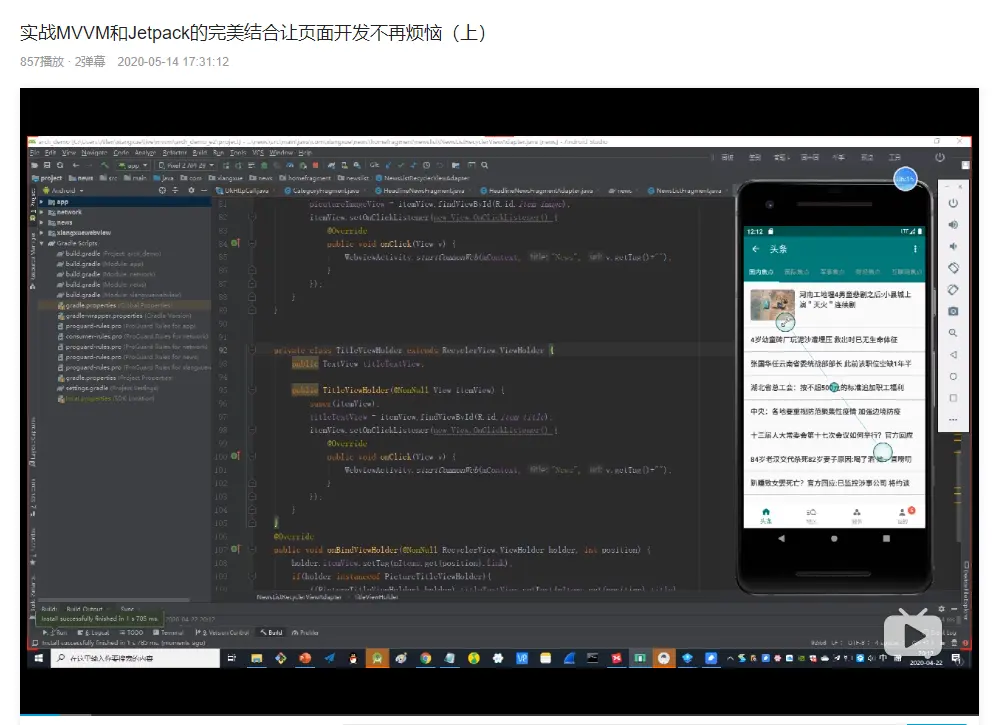Switch to the CategoryFragment.java editor tab
This screenshot has height=725, width=993.
322,191
